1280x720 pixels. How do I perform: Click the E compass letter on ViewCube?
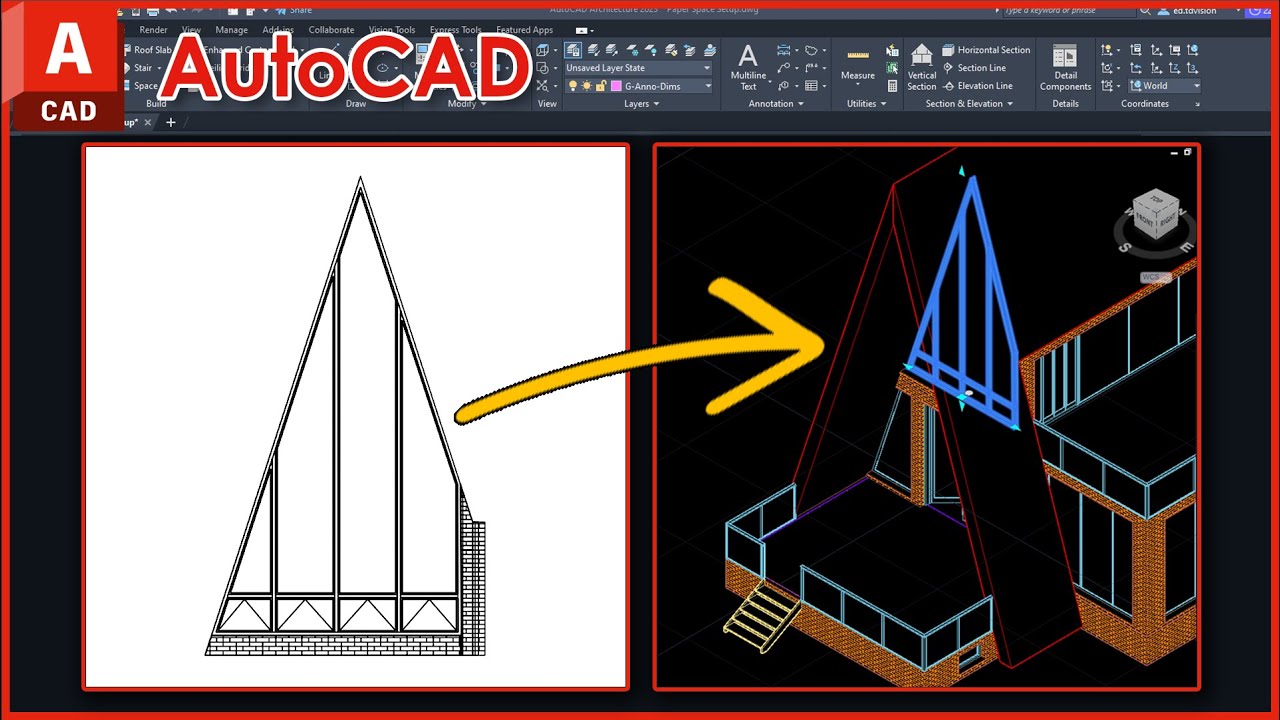coord(1186,246)
